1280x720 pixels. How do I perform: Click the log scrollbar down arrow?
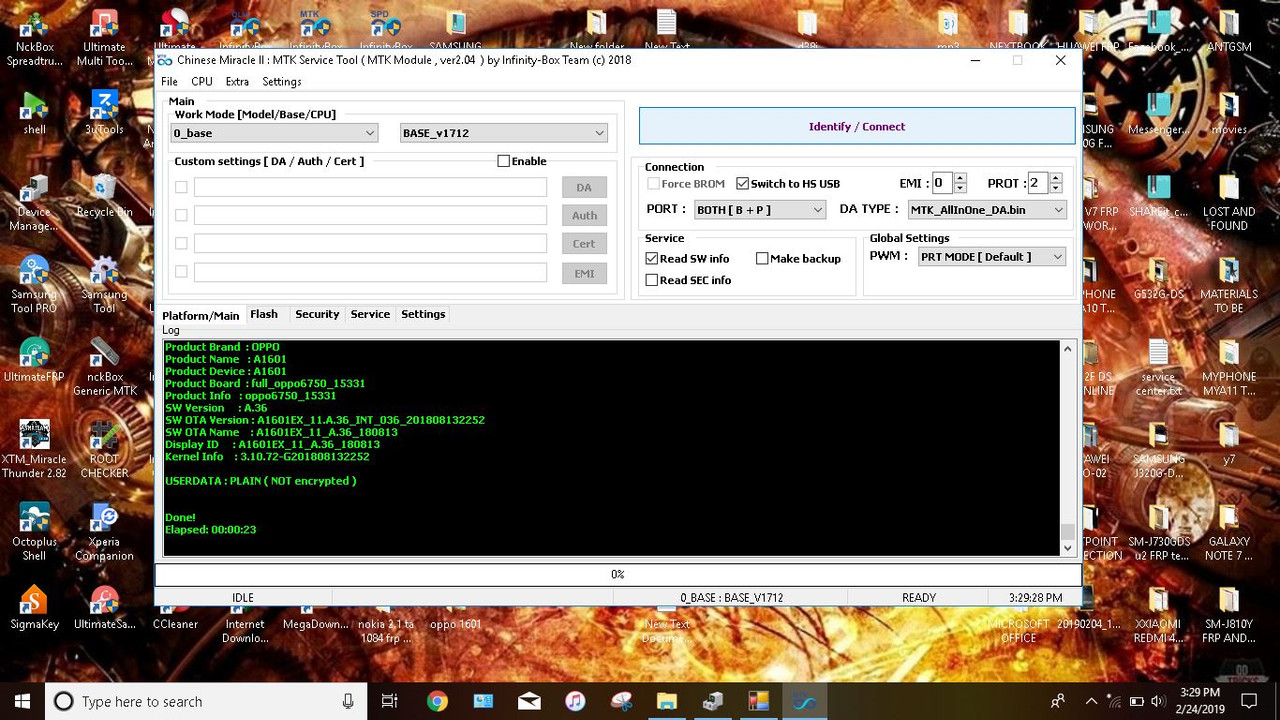pyautogui.click(x=1067, y=548)
